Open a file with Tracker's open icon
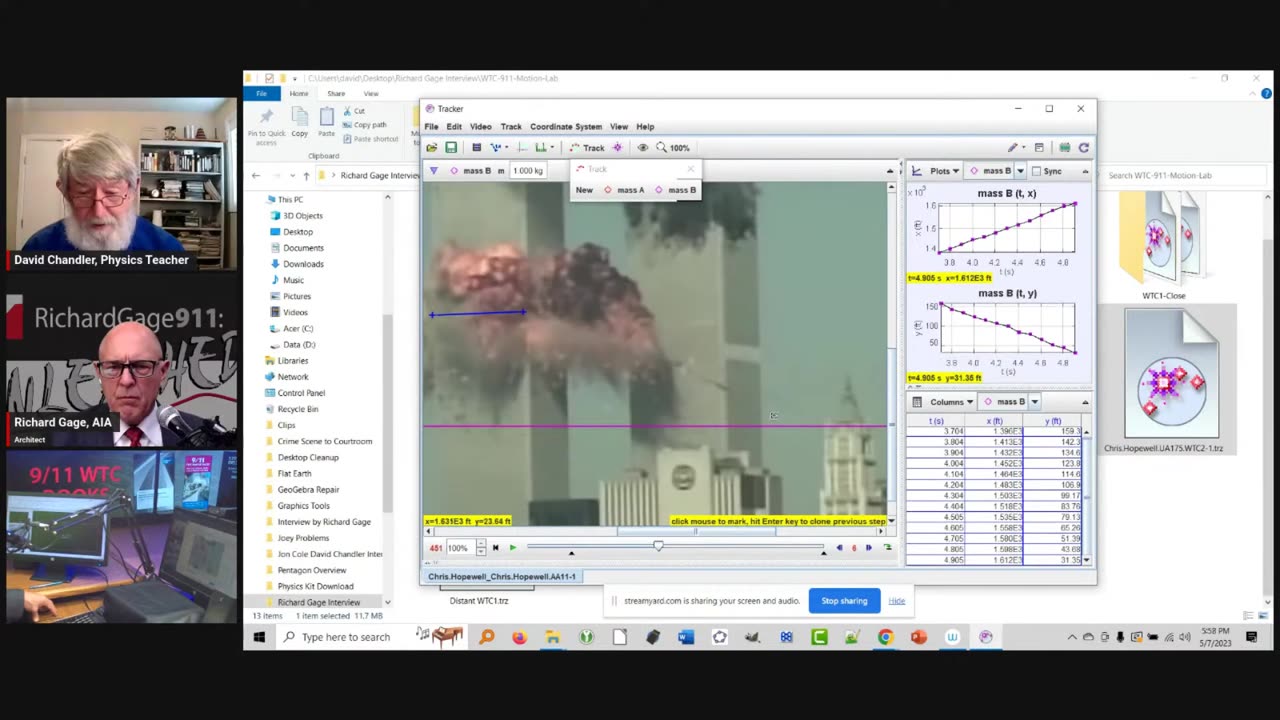The height and width of the screenshot is (720, 1280). point(432,147)
